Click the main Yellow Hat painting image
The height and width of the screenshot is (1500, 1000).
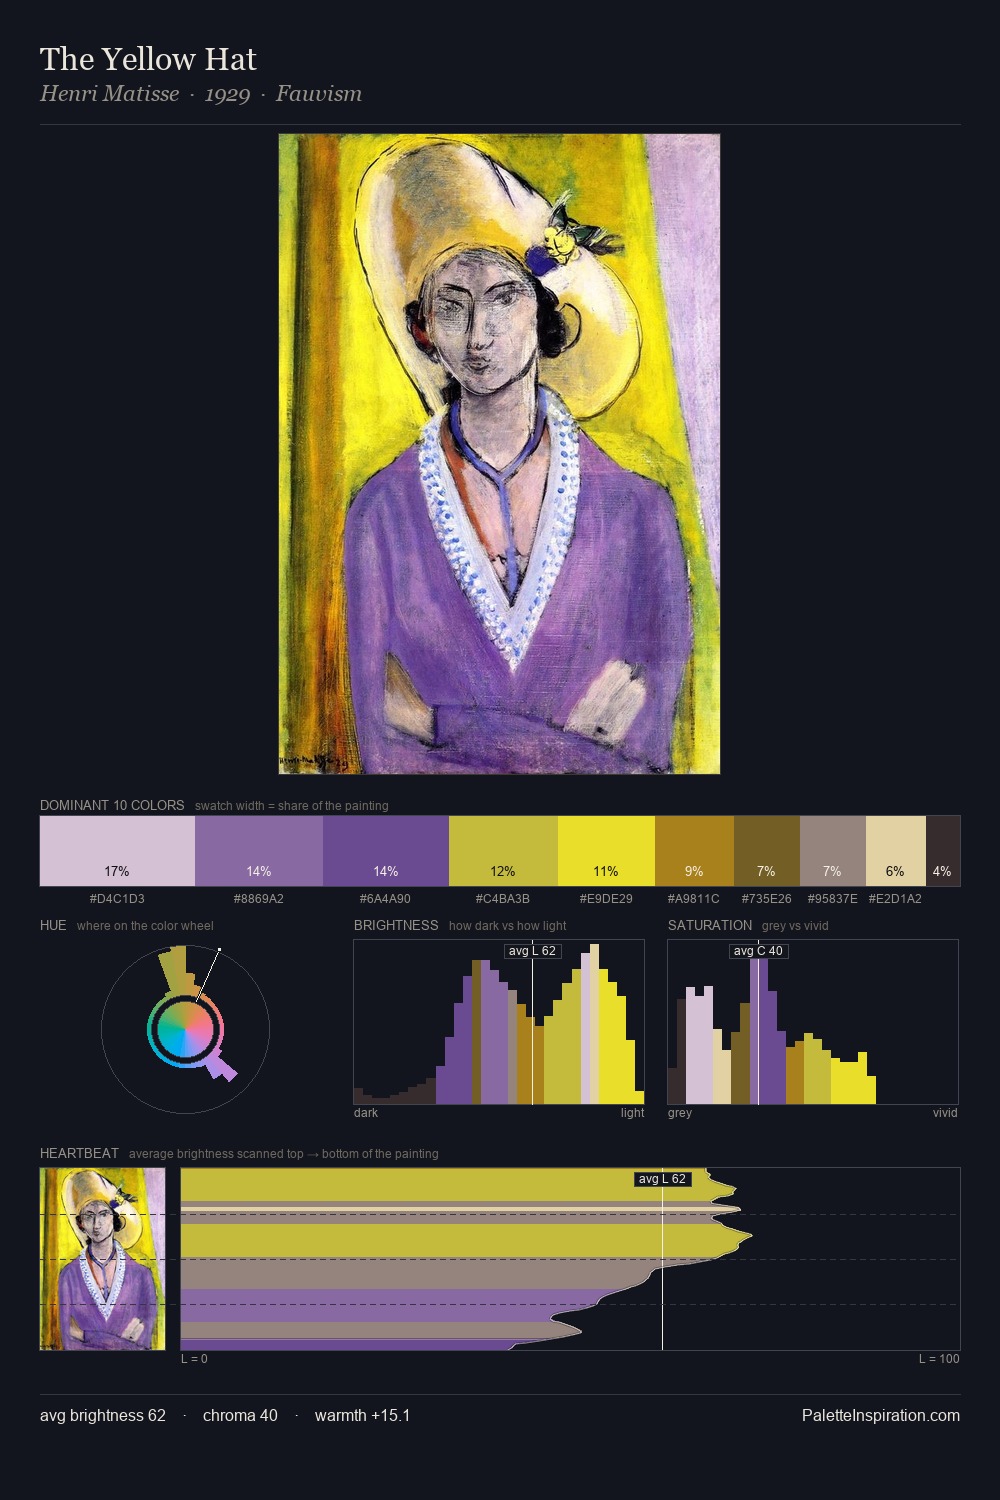[499, 454]
